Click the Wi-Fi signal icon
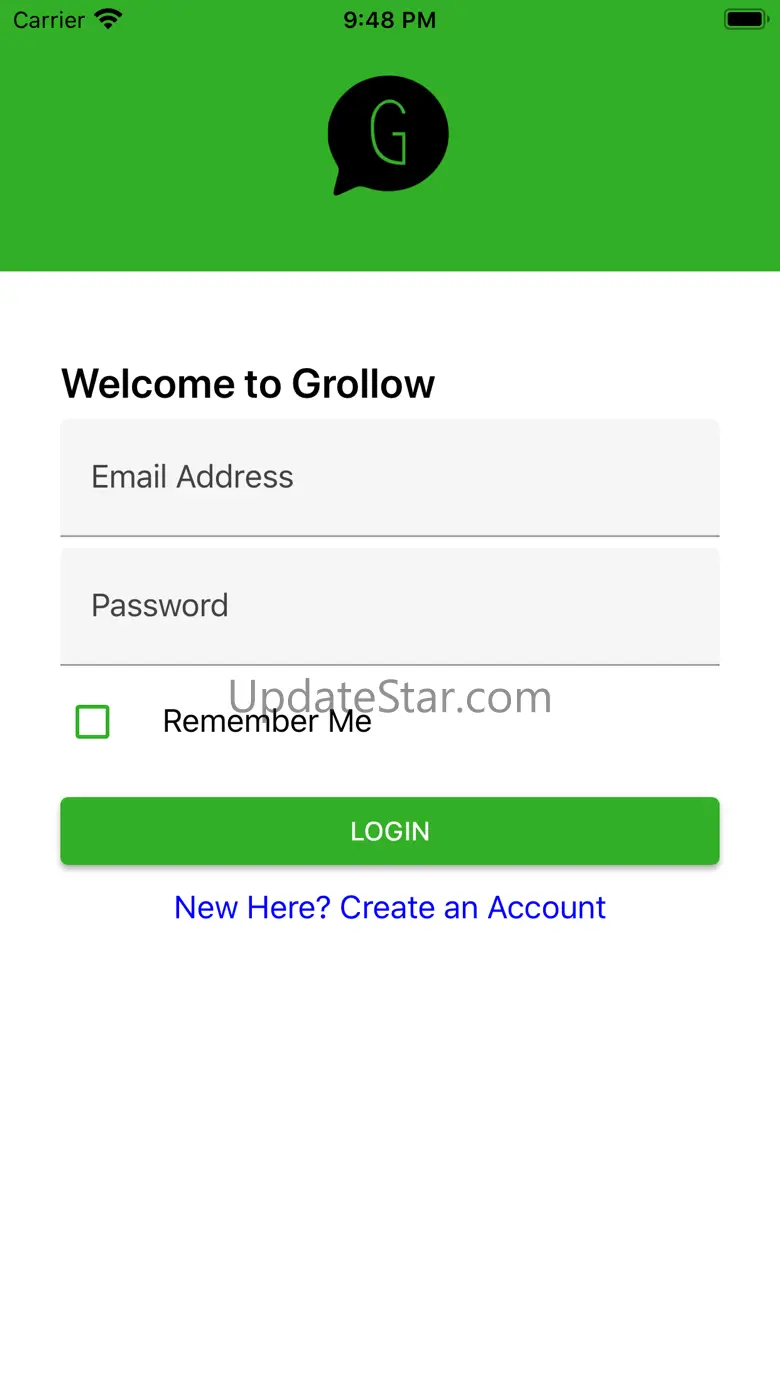780x1387 pixels. click(x=108, y=19)
